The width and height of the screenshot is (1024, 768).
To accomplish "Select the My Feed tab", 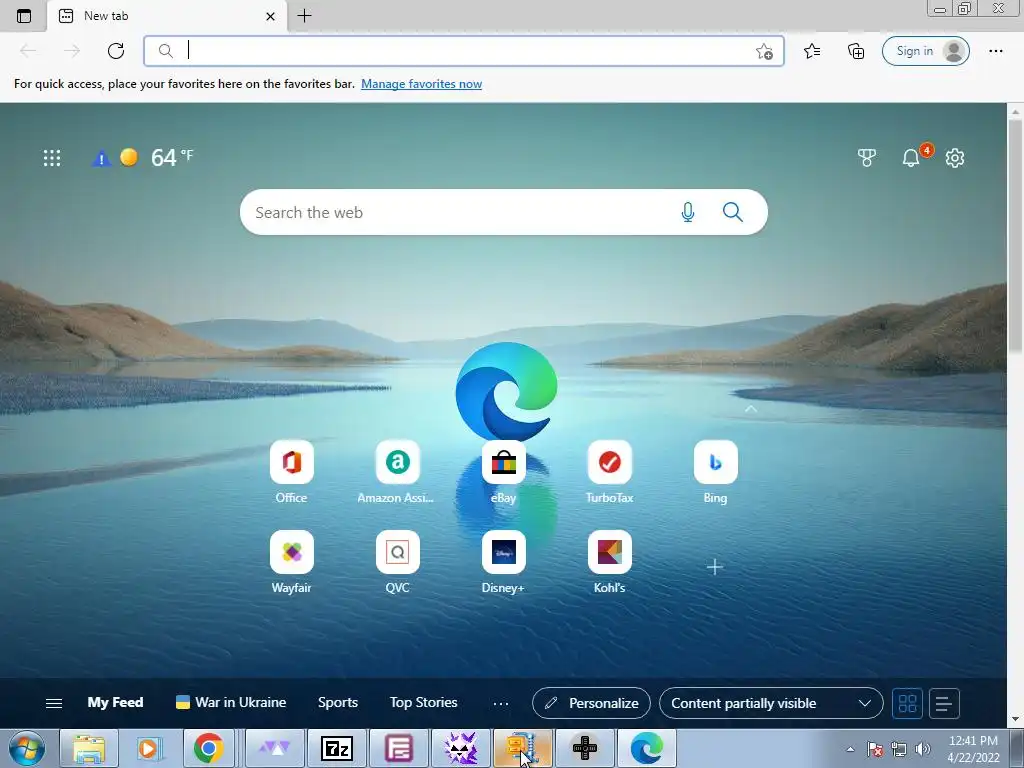I will tap(116, 703).
